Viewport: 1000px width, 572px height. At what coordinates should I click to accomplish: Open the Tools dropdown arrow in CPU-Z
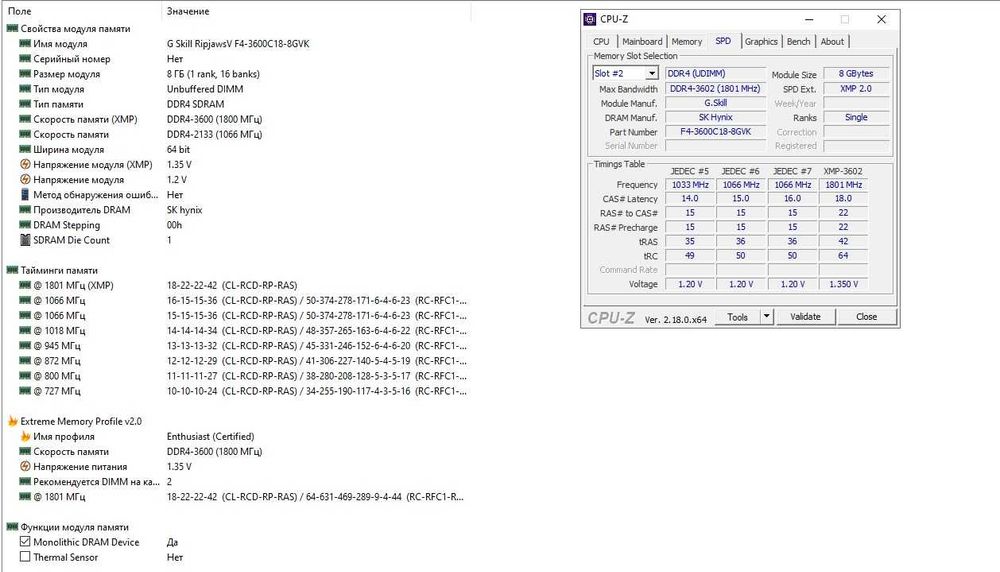[x=767, y=316]
